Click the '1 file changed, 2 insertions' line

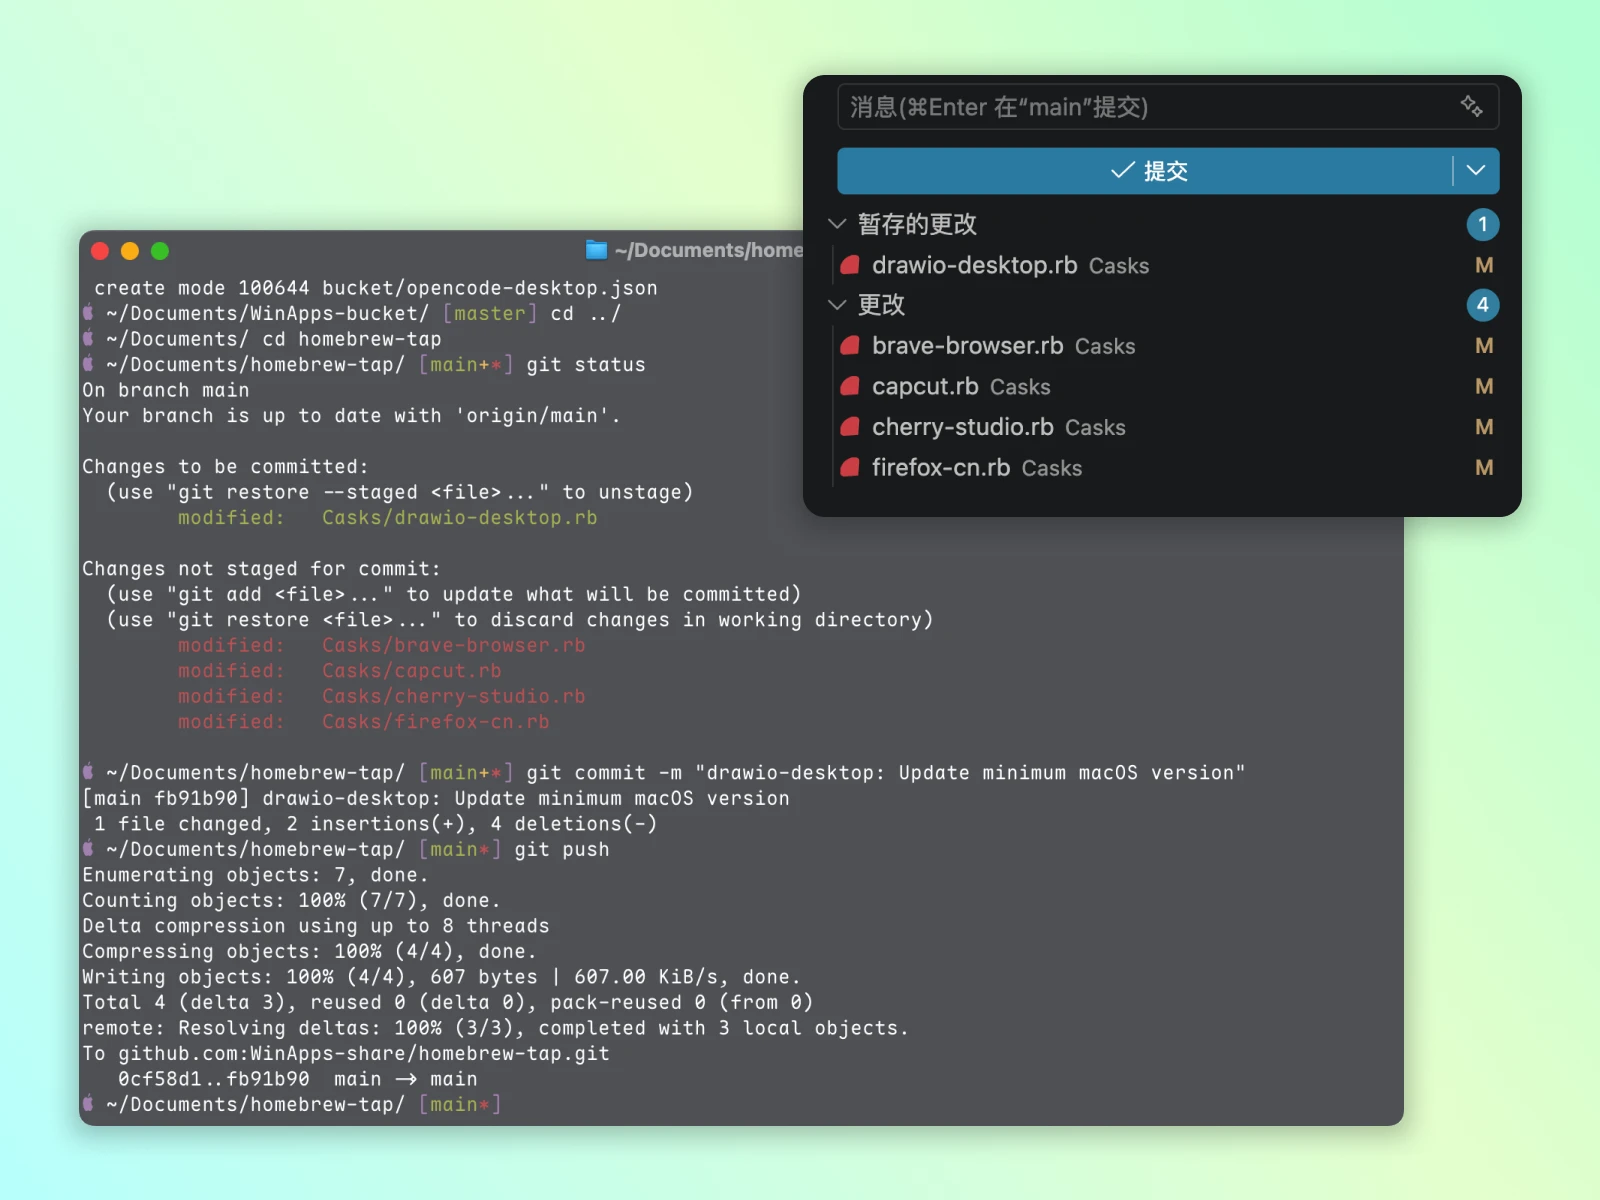coord(376,825)
